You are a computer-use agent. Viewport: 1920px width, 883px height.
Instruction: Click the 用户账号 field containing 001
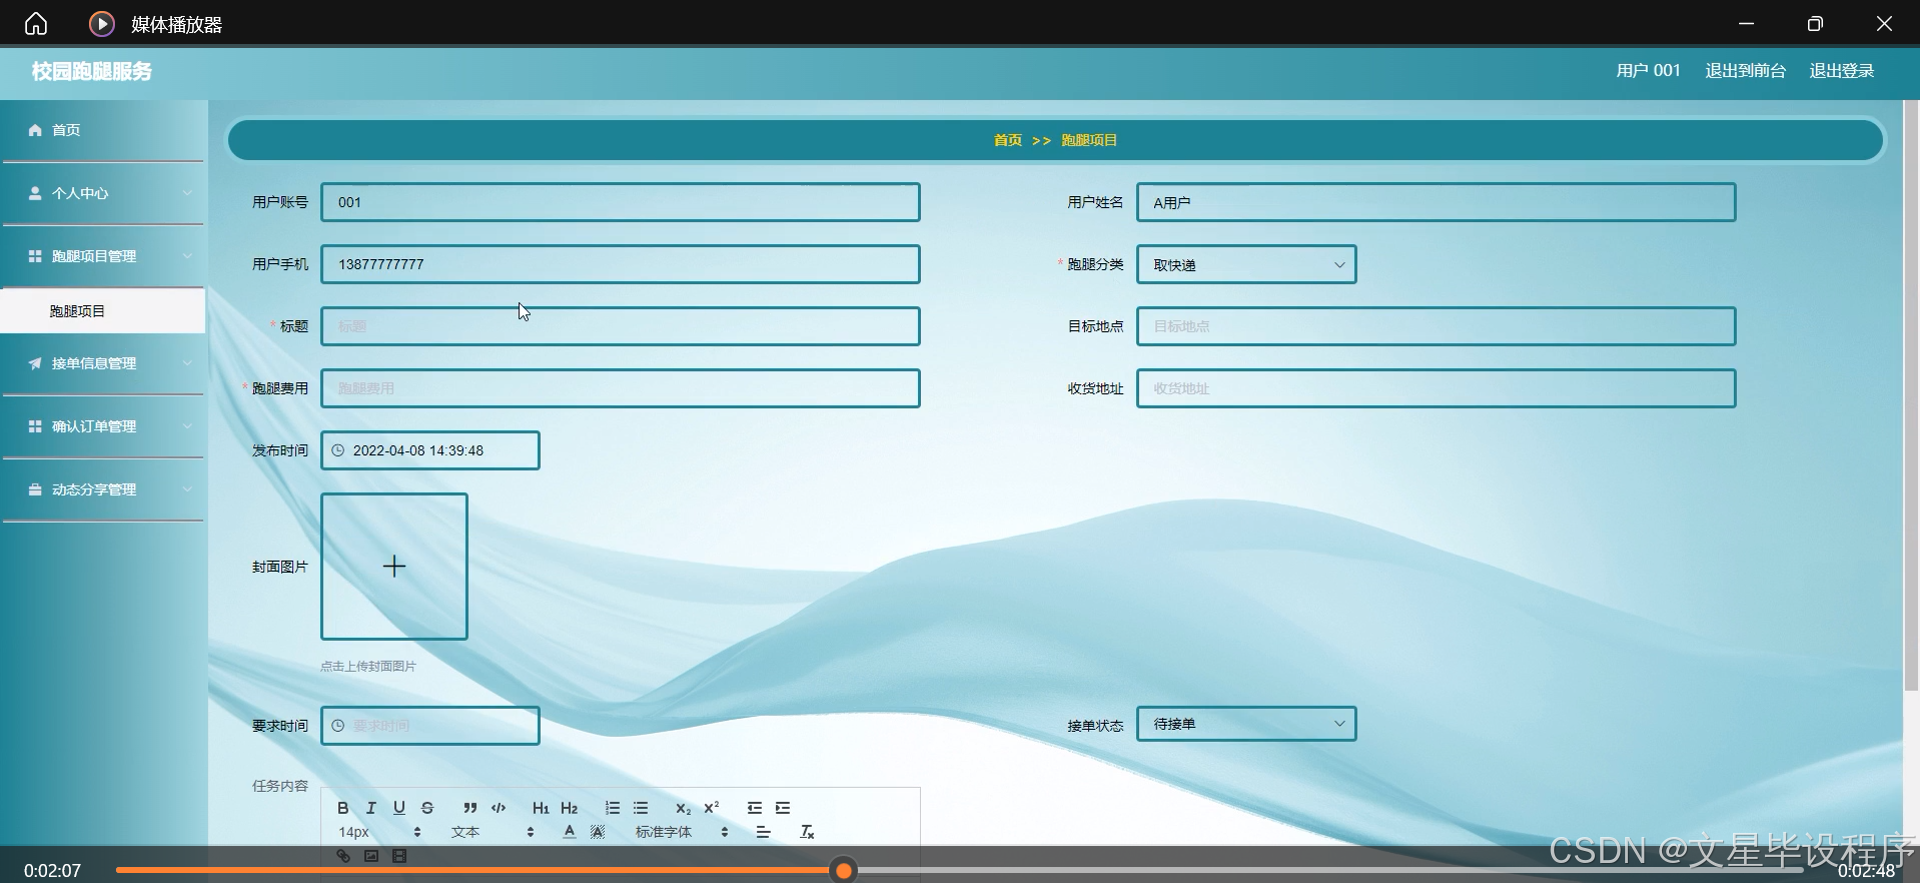620,202
